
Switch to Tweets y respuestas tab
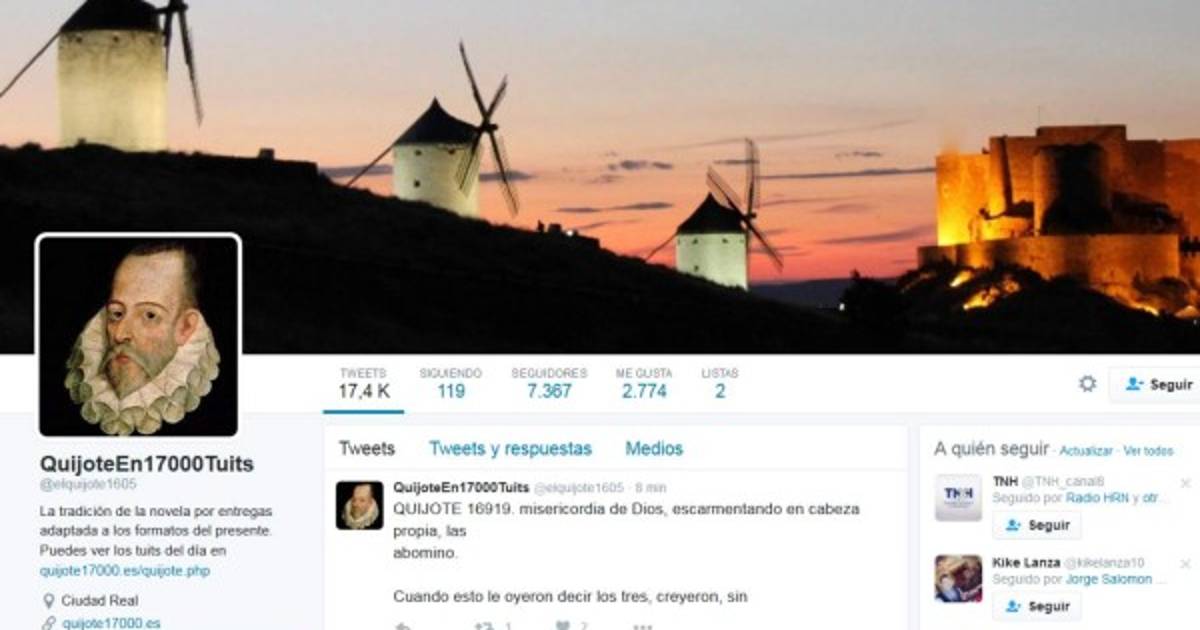pyautogui.click(x=510, y=449)
